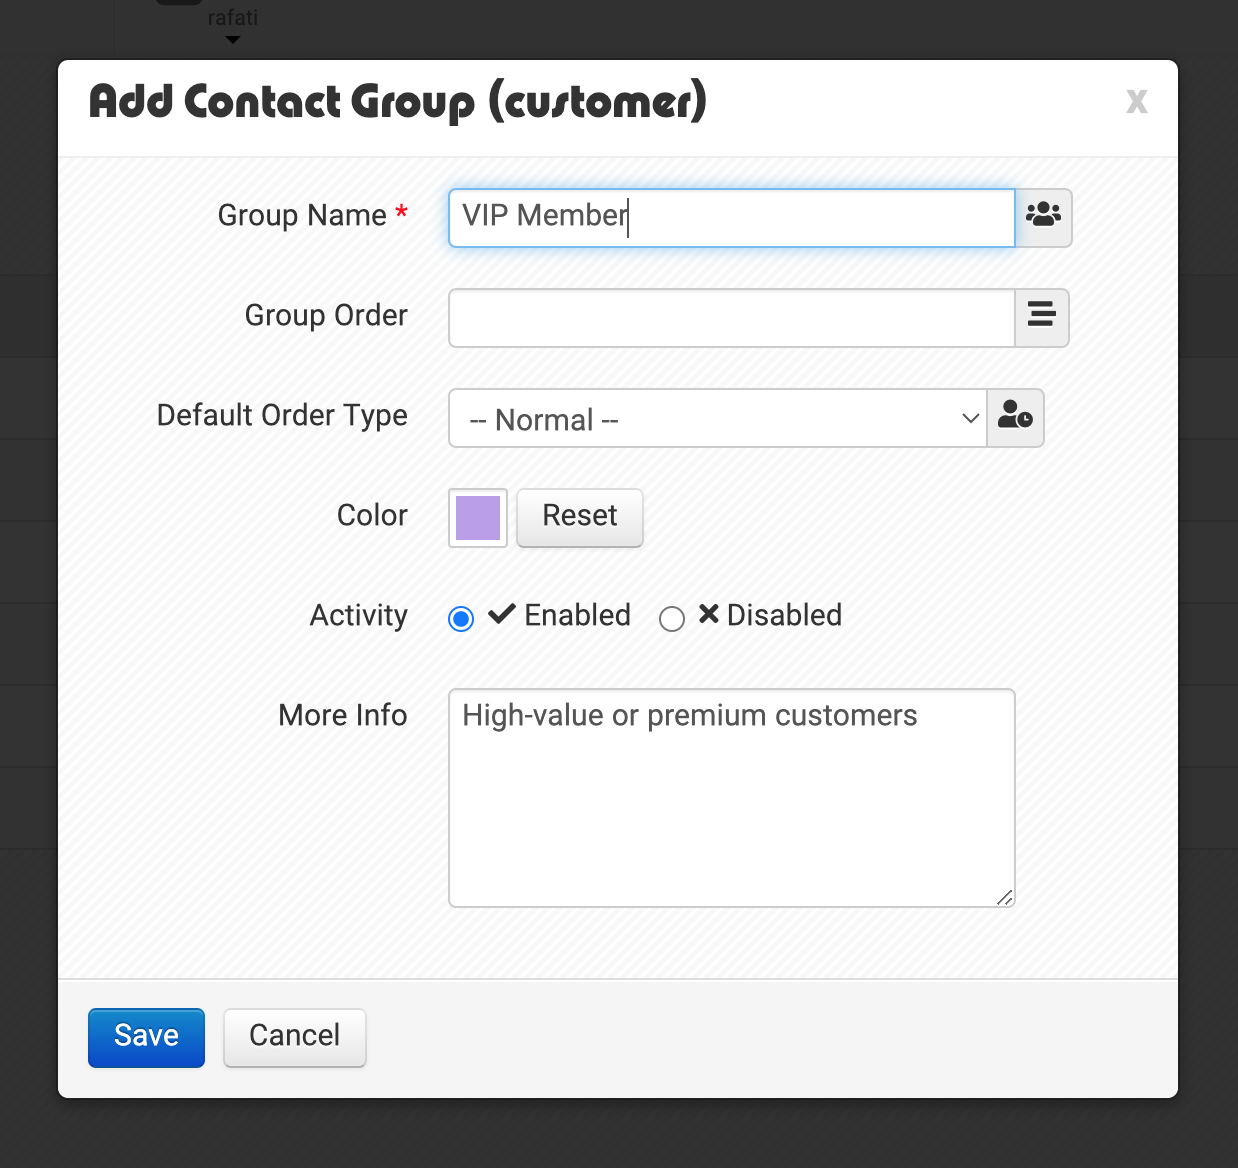Click into the Group Order field
This screenshot has width=1238, height=1168.
click(x=732, y=318)
